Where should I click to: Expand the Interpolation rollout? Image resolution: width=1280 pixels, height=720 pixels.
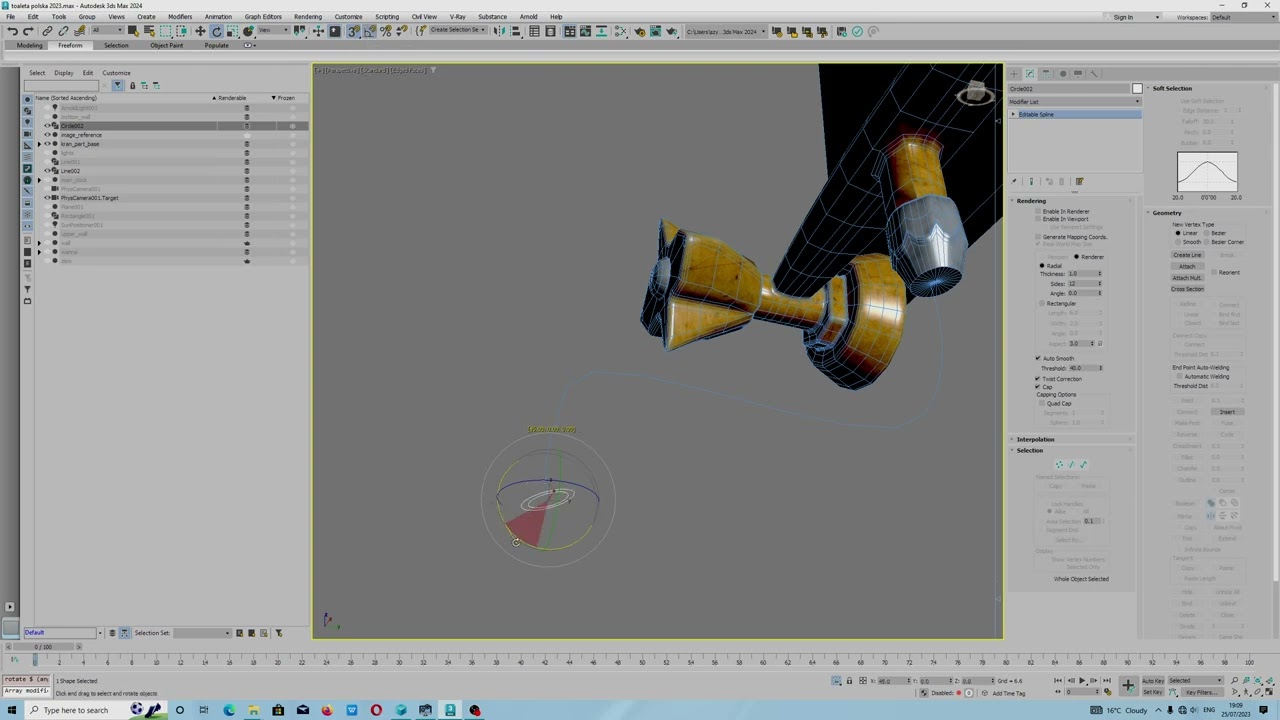[1035, 439]
